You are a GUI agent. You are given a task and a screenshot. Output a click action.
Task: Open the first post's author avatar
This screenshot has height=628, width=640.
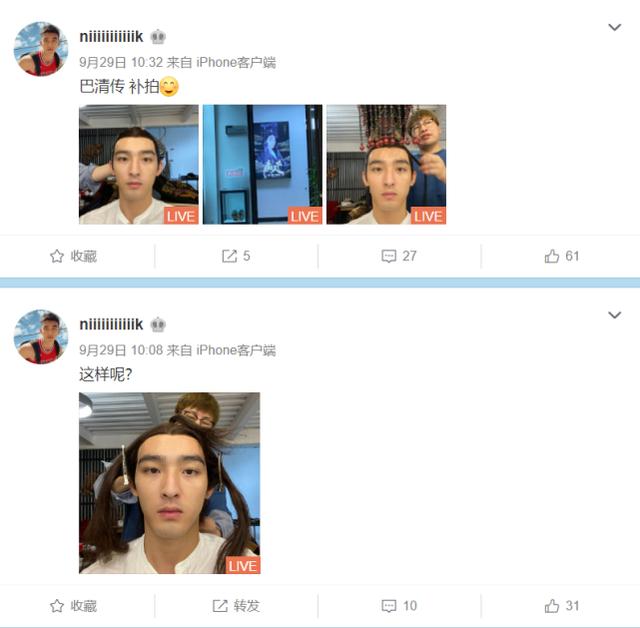coord(41,49)
